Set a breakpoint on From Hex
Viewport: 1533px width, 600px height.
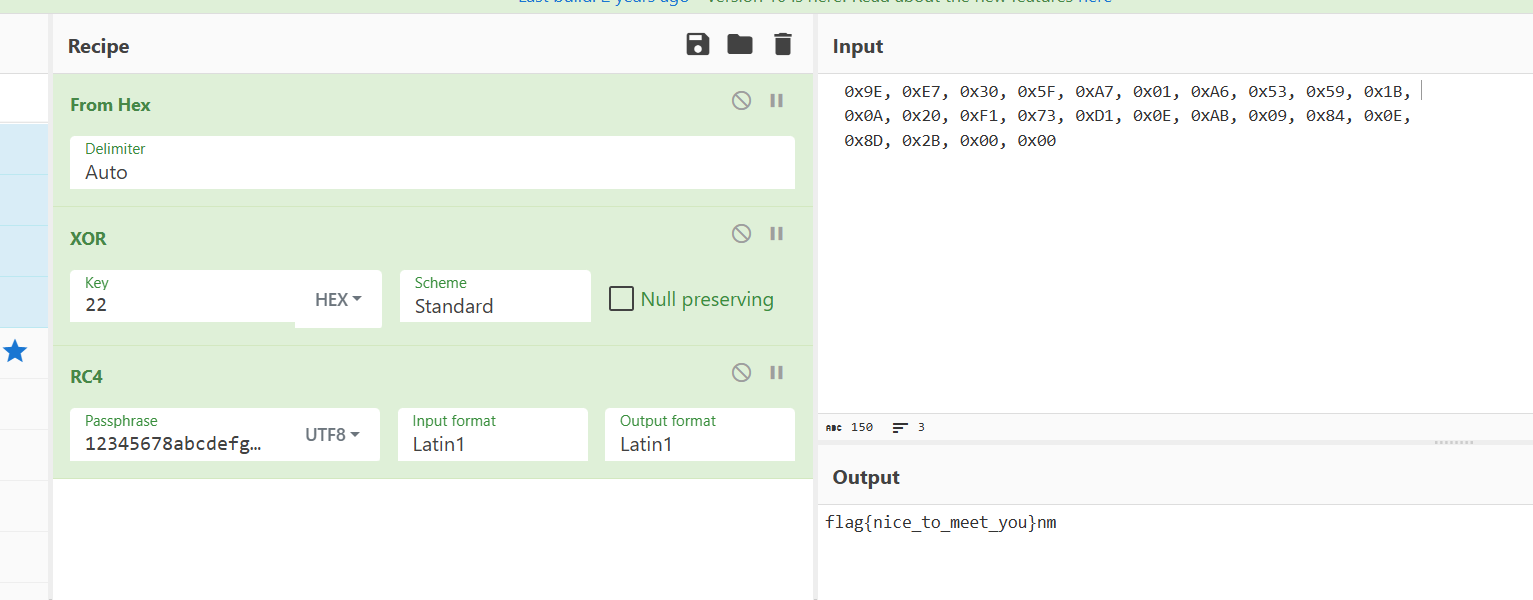(776, 100)
